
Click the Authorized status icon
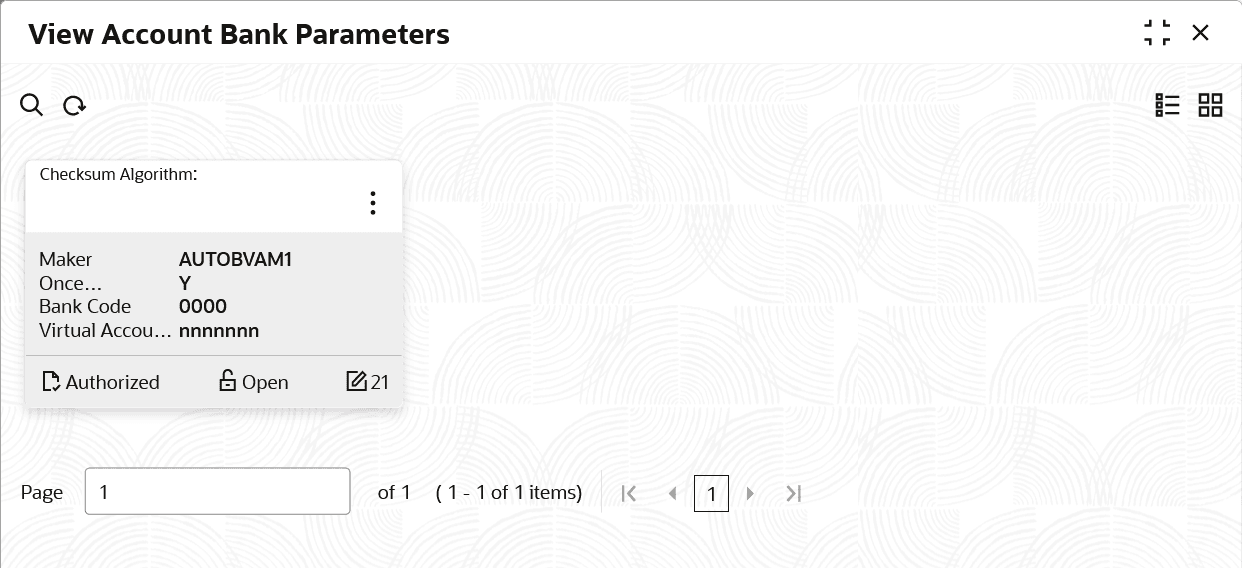click(51, 382)
